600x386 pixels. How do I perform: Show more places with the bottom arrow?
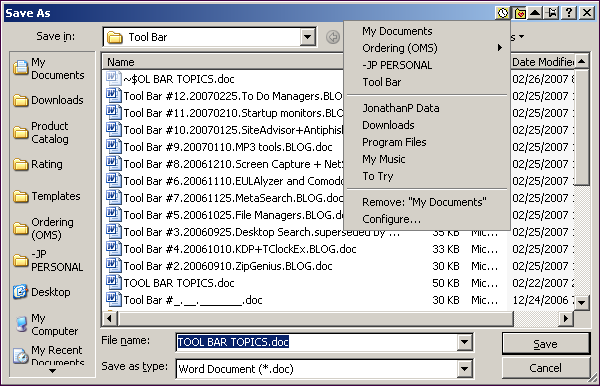52,371
